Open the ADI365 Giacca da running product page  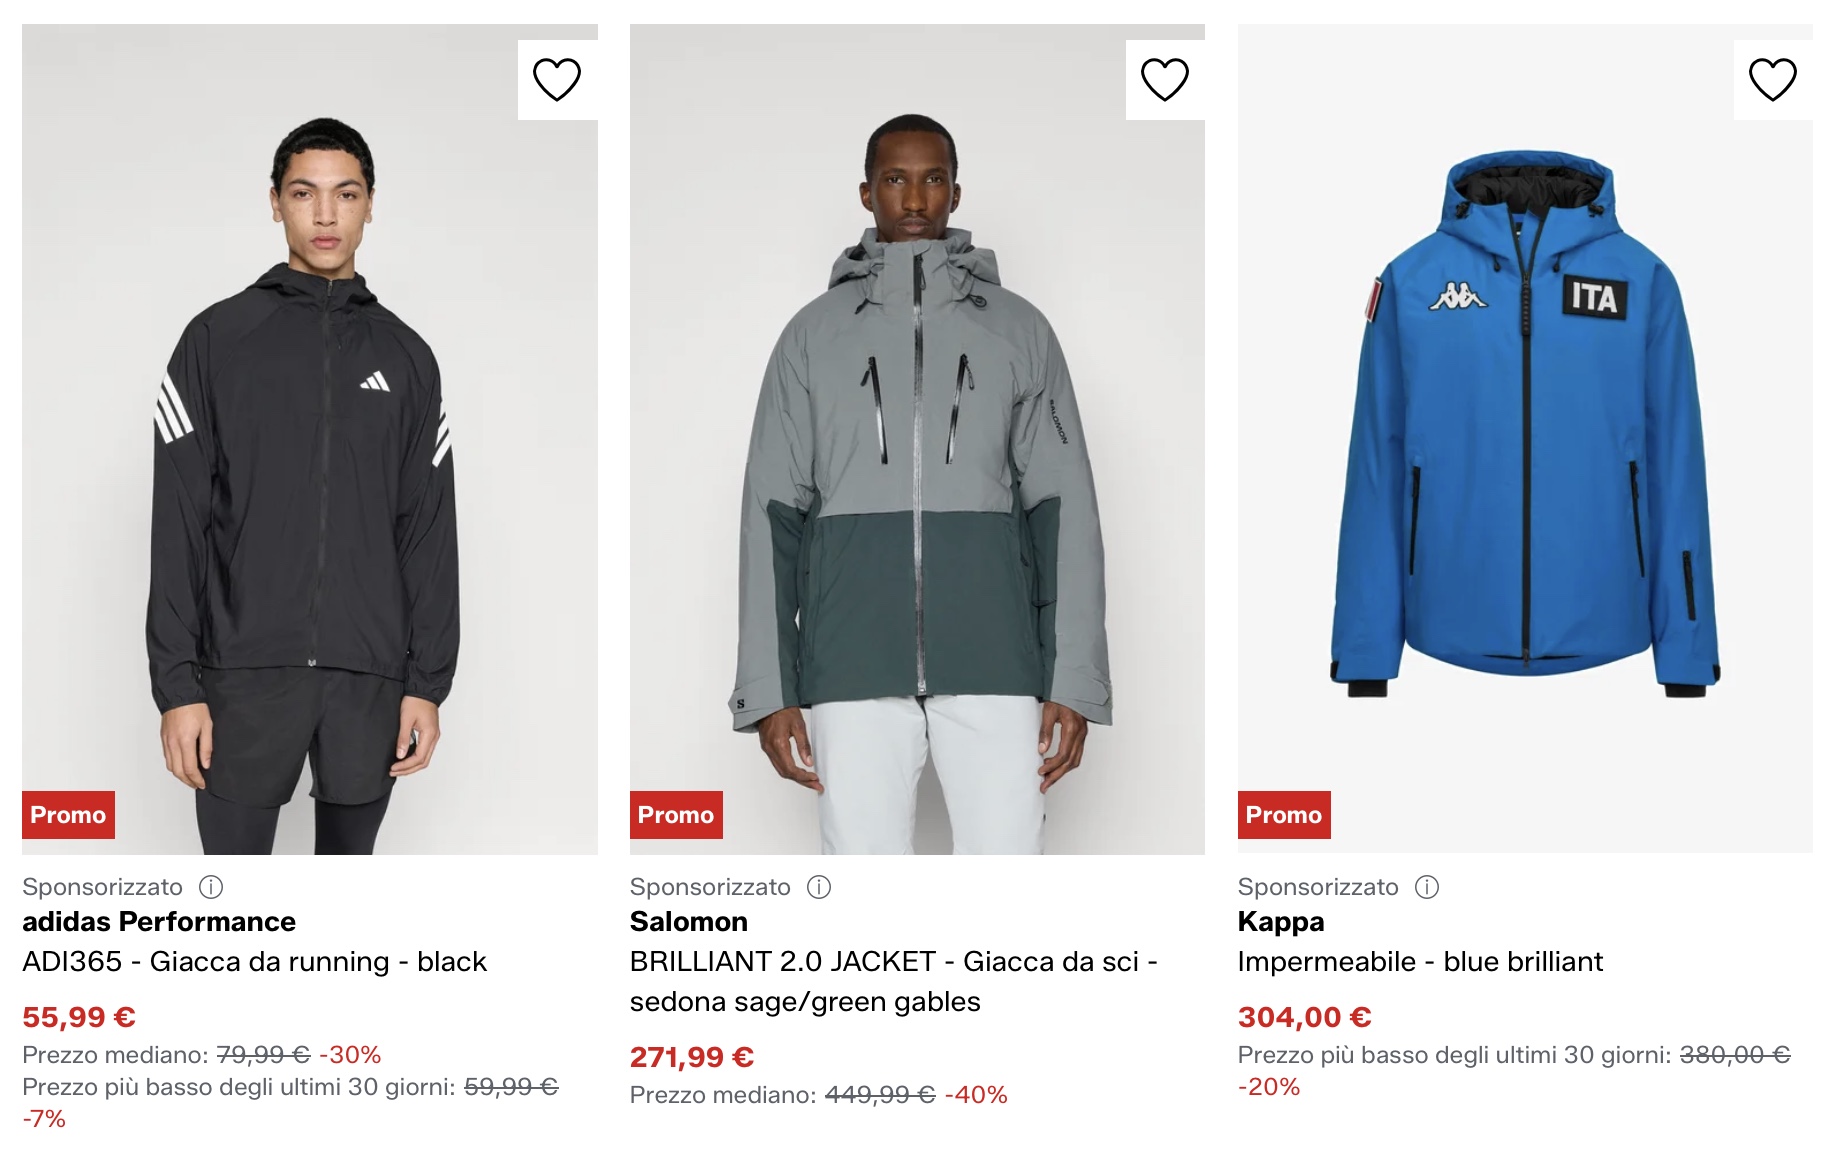tap(254, 960)
